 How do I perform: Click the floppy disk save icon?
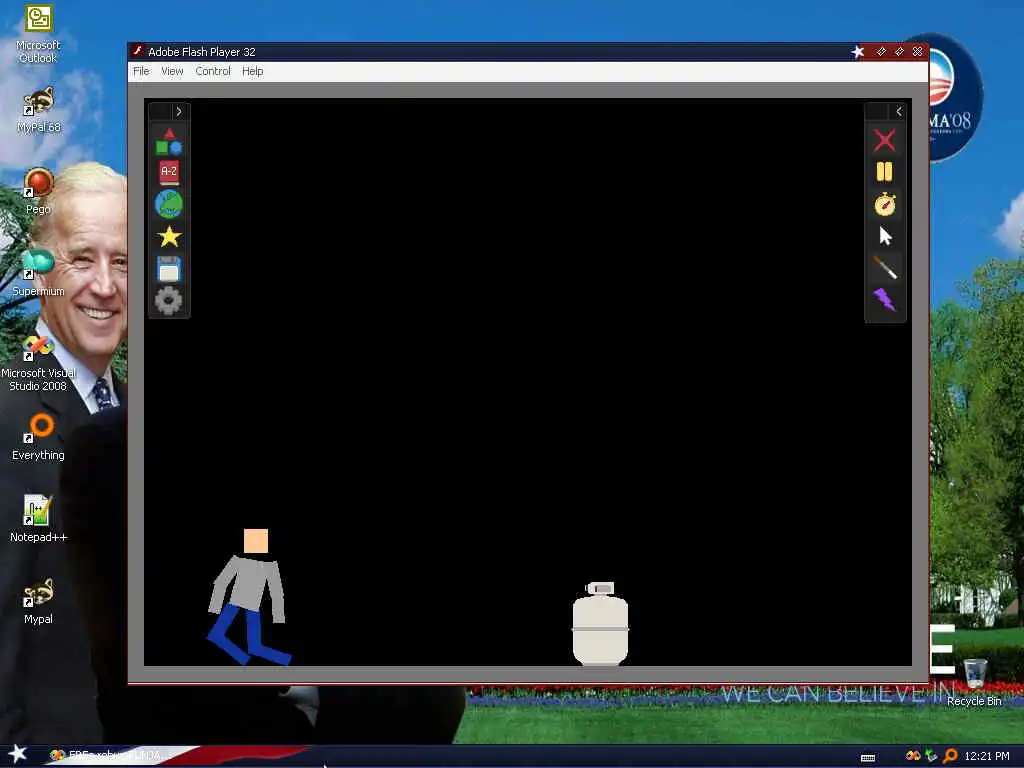point(169,269)
